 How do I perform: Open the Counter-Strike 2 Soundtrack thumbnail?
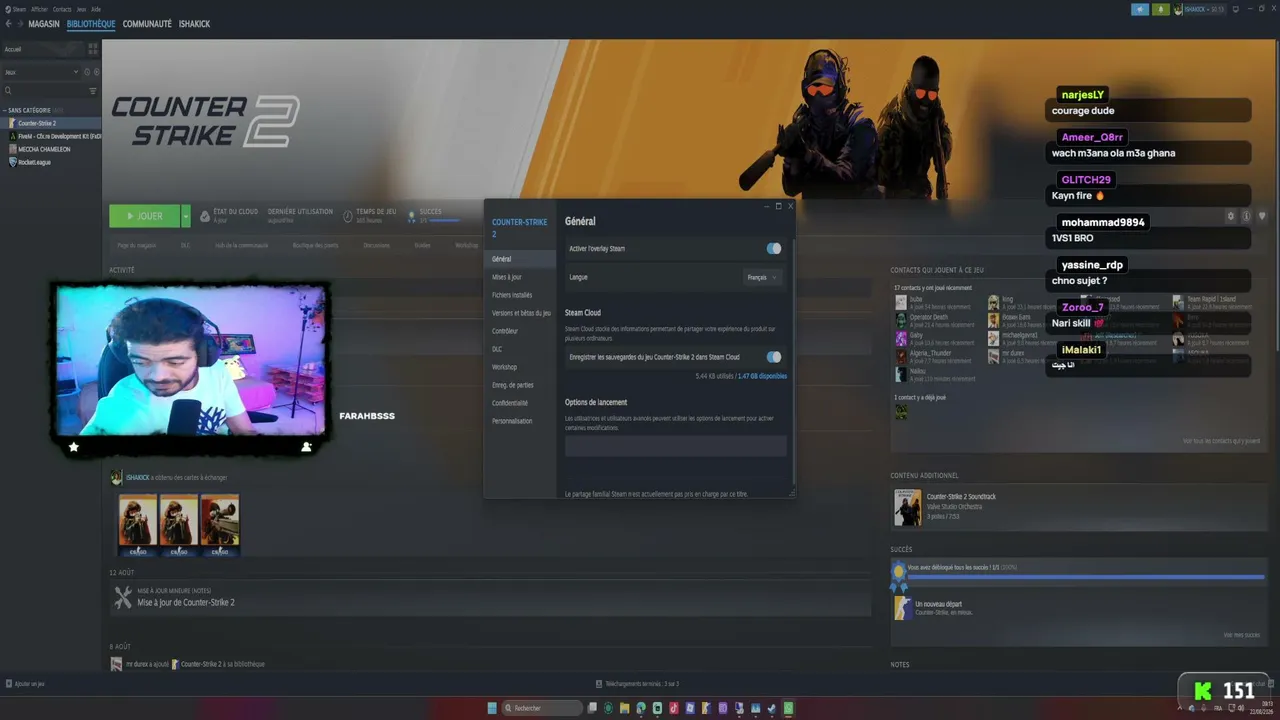point(907,507)
